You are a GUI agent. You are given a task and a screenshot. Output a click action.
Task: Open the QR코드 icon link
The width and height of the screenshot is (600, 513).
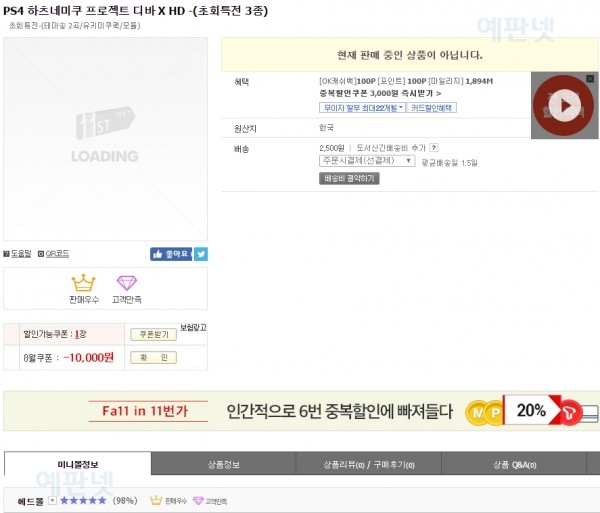coord(54,254)
